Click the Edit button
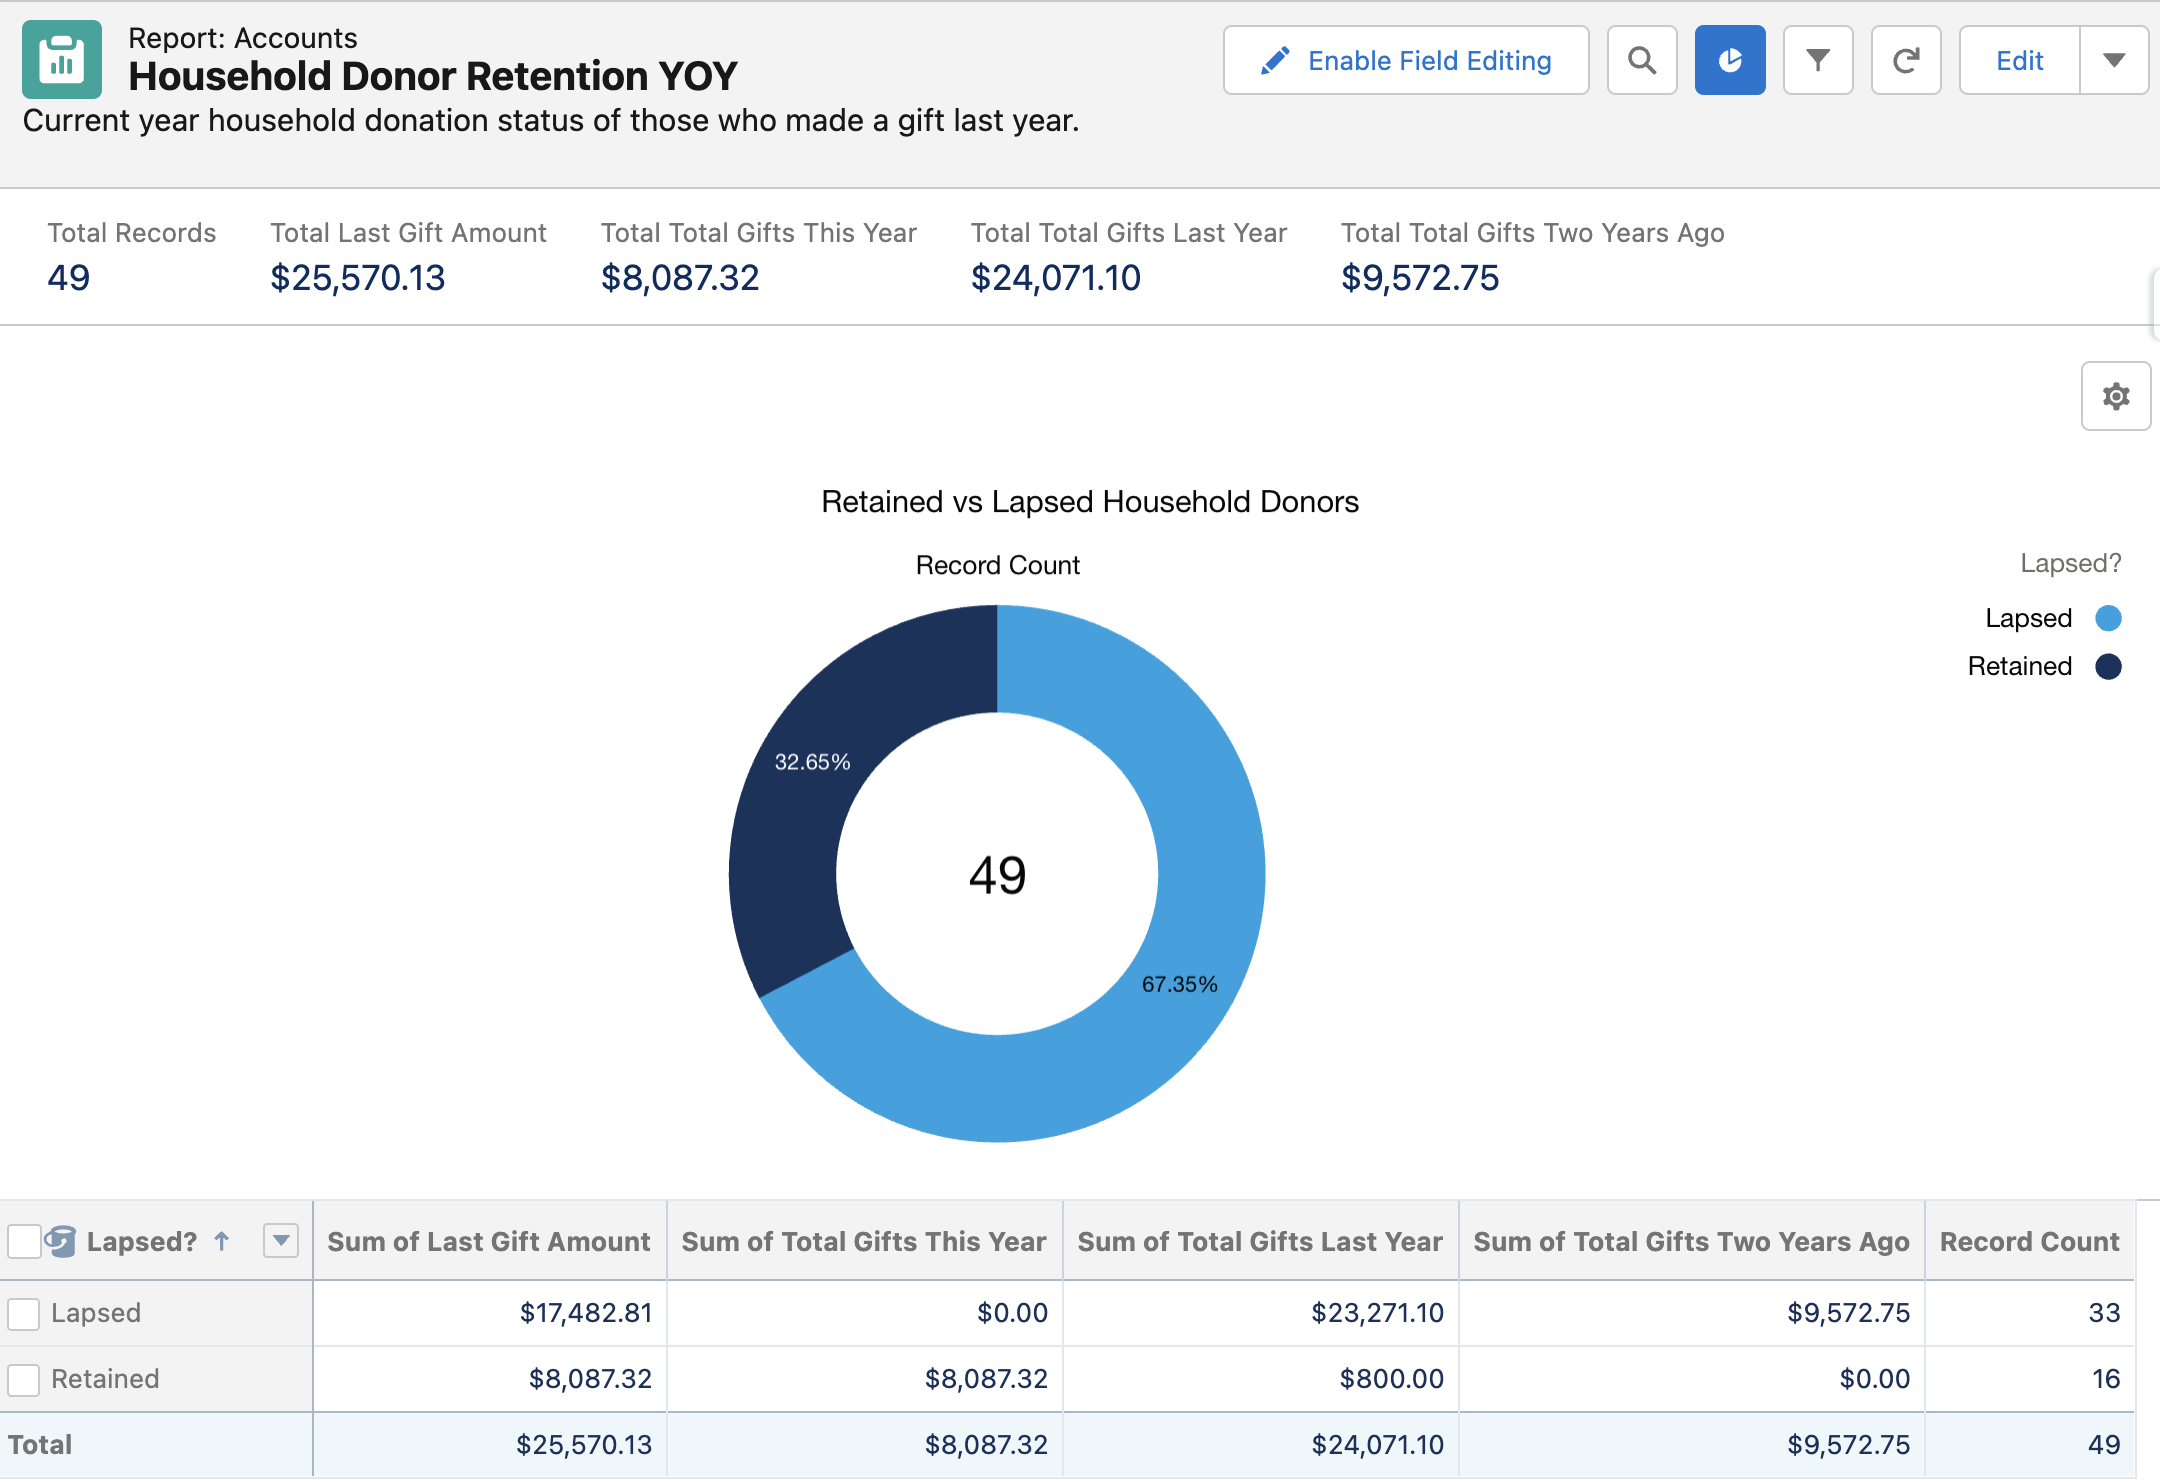 click(x=2019, y=61)
